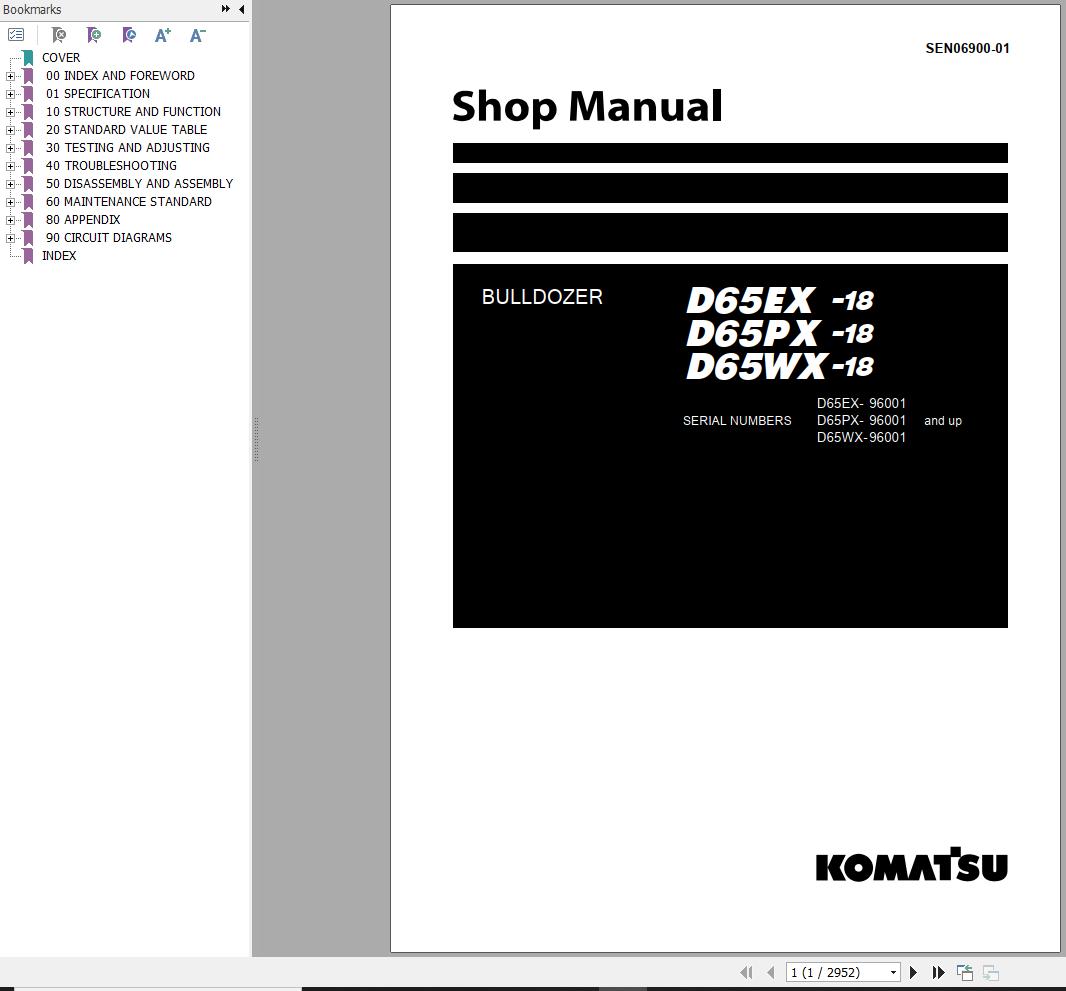
Task: Click inside the page number field
Action: [830, 972]
